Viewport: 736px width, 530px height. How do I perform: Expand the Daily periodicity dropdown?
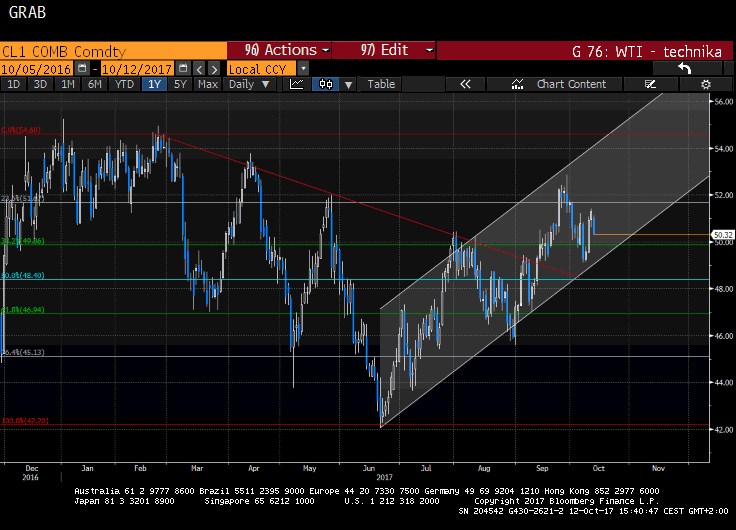tap(247, 84)
